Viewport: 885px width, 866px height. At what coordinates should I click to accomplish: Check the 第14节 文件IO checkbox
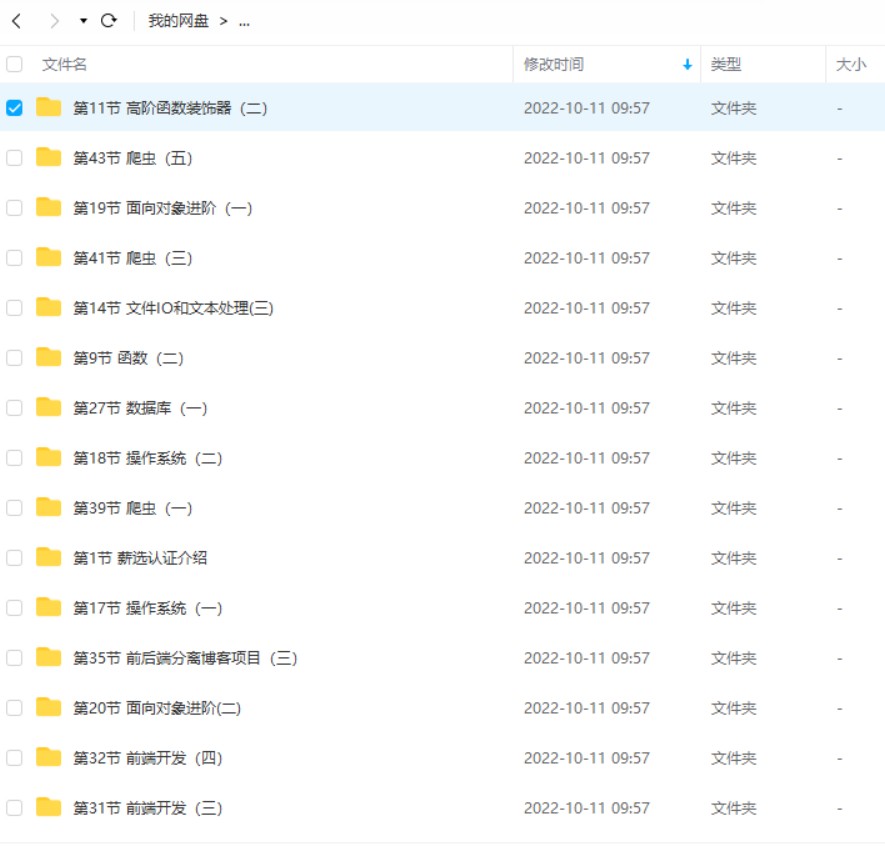coord(14,308)
